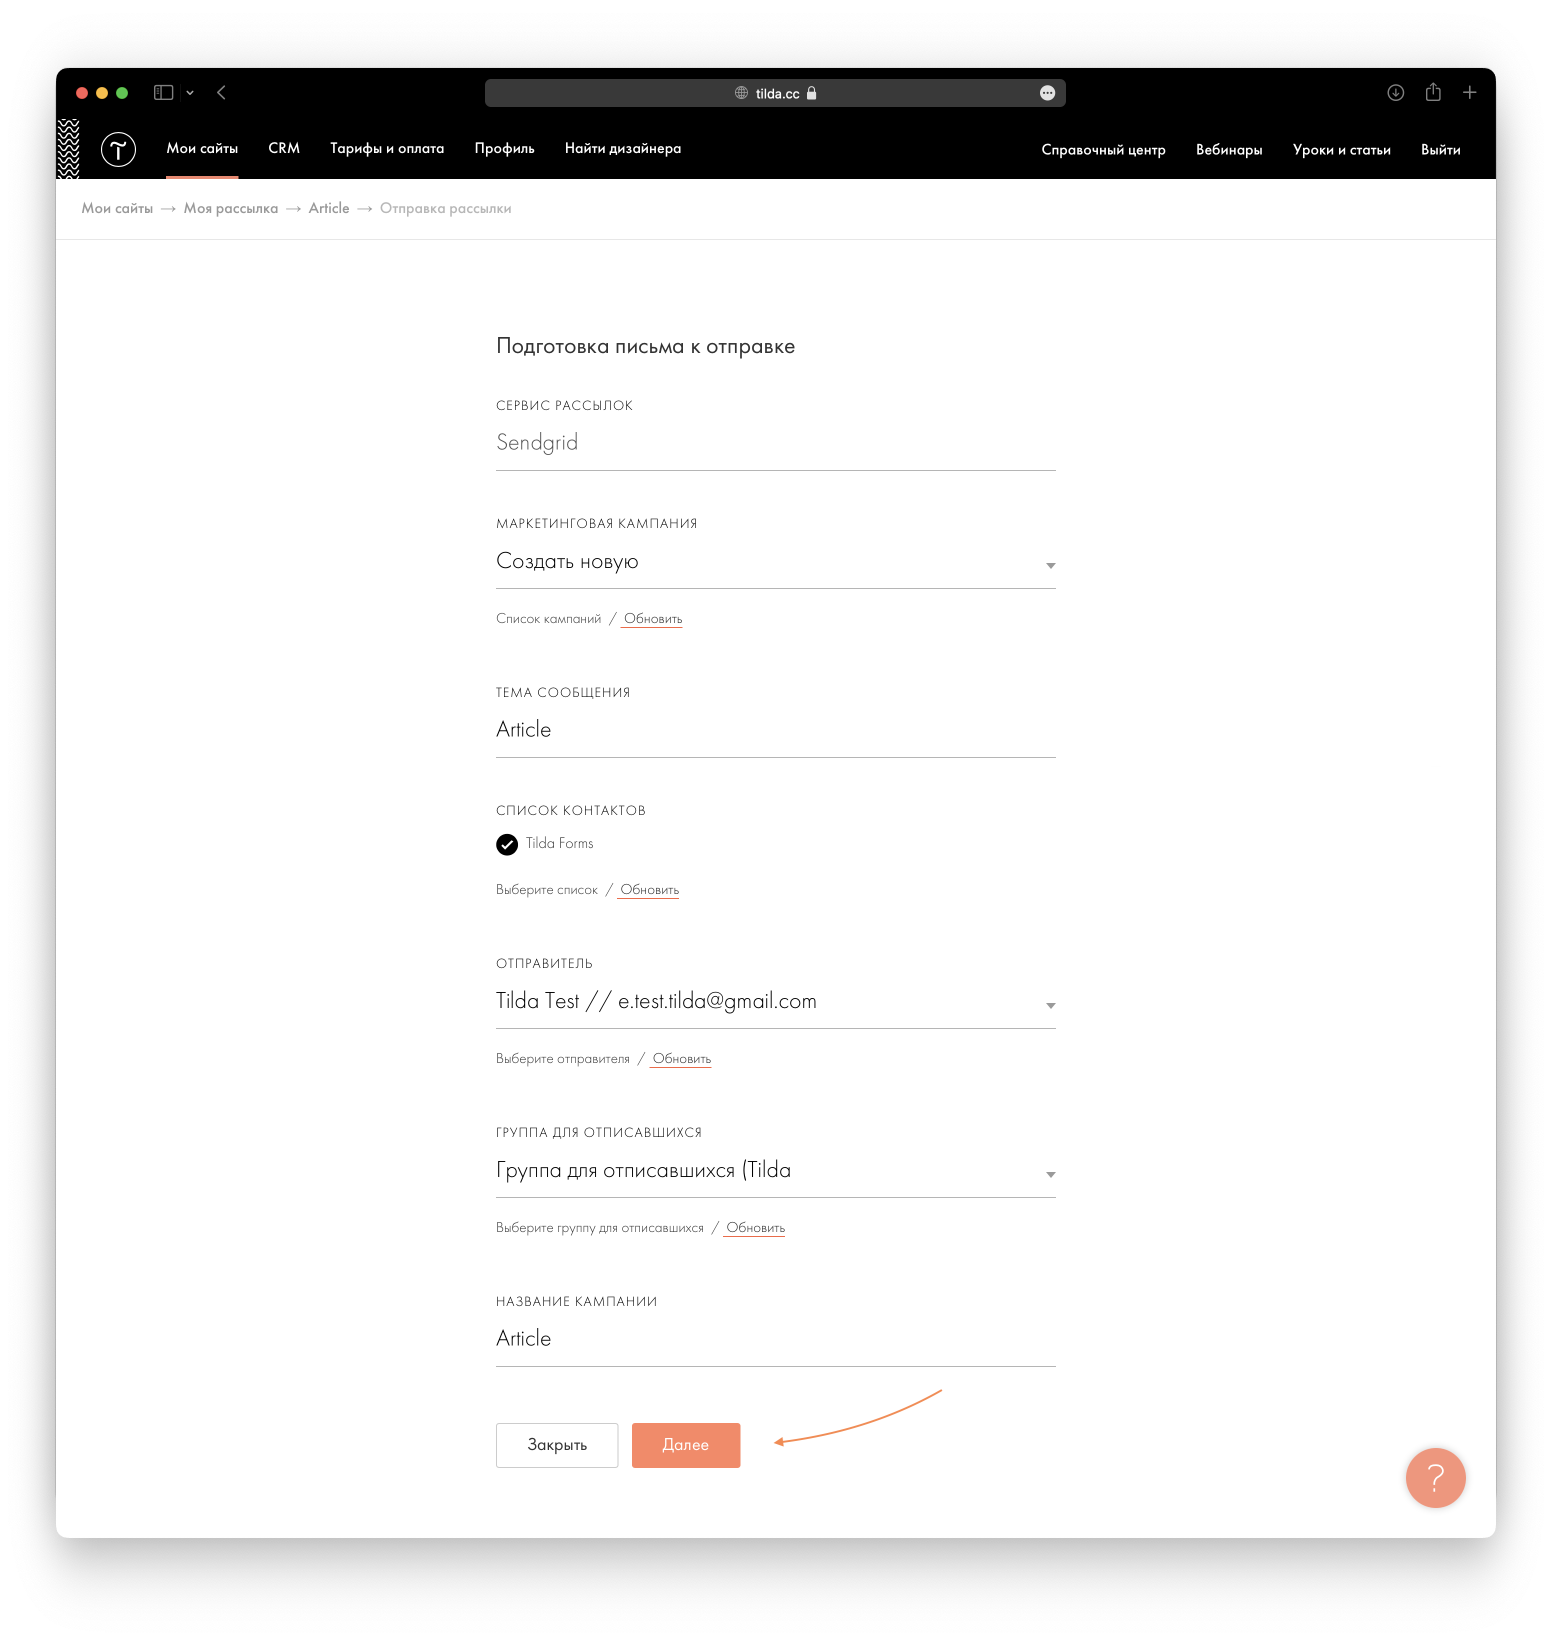
Task: Toggle the Safari sidebar icon
Action: pyautogui.click(x=164, y=93)
